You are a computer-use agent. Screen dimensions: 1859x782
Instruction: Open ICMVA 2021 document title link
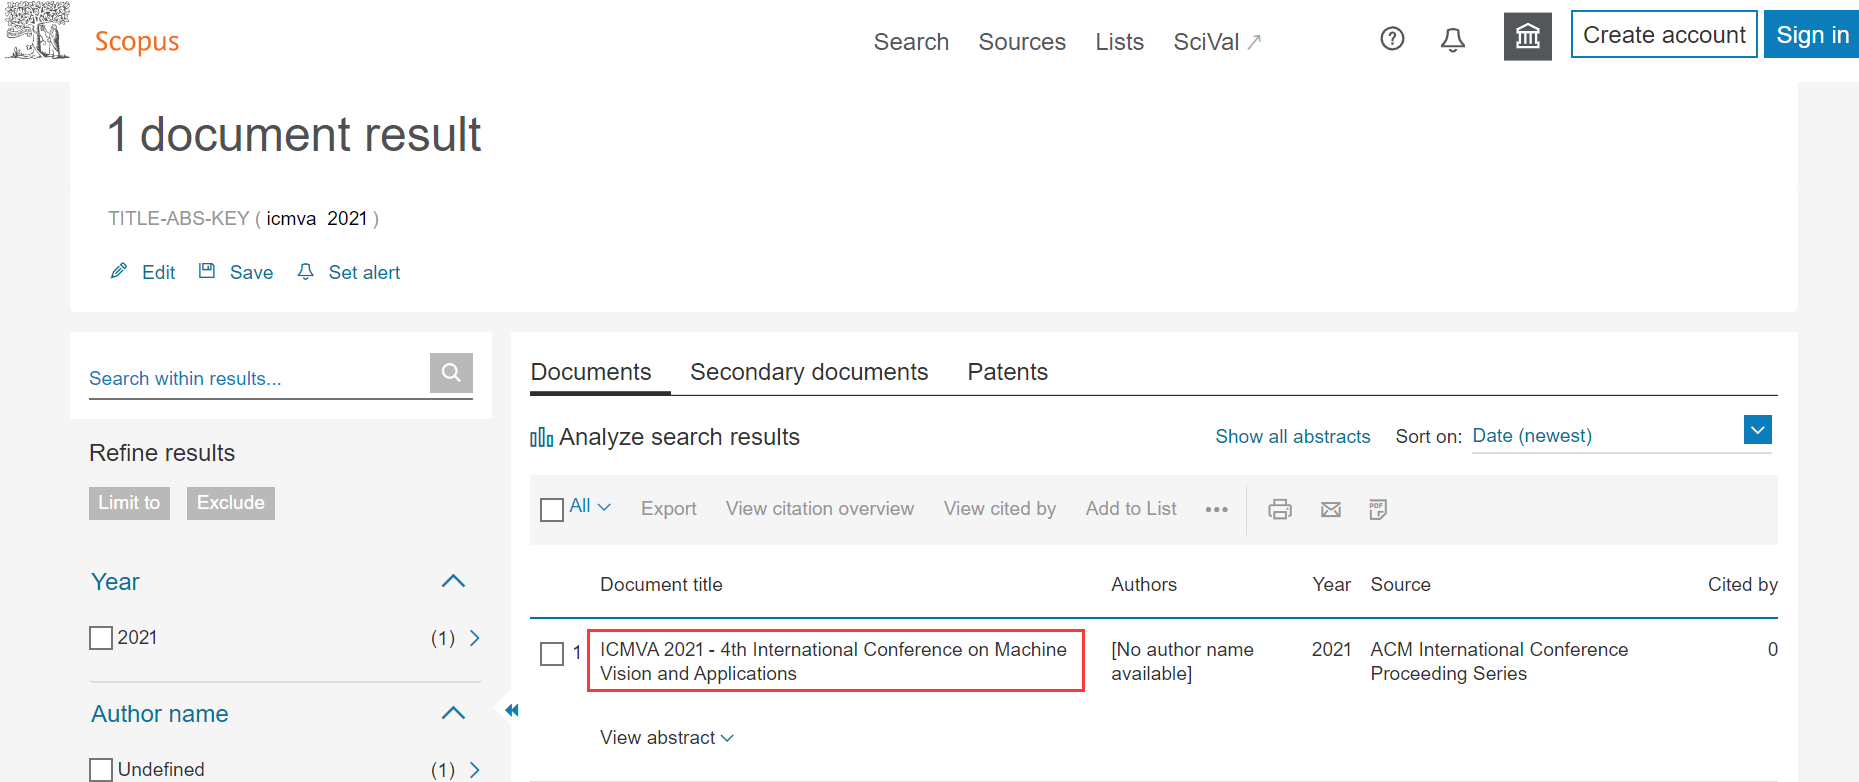point(833,661)
